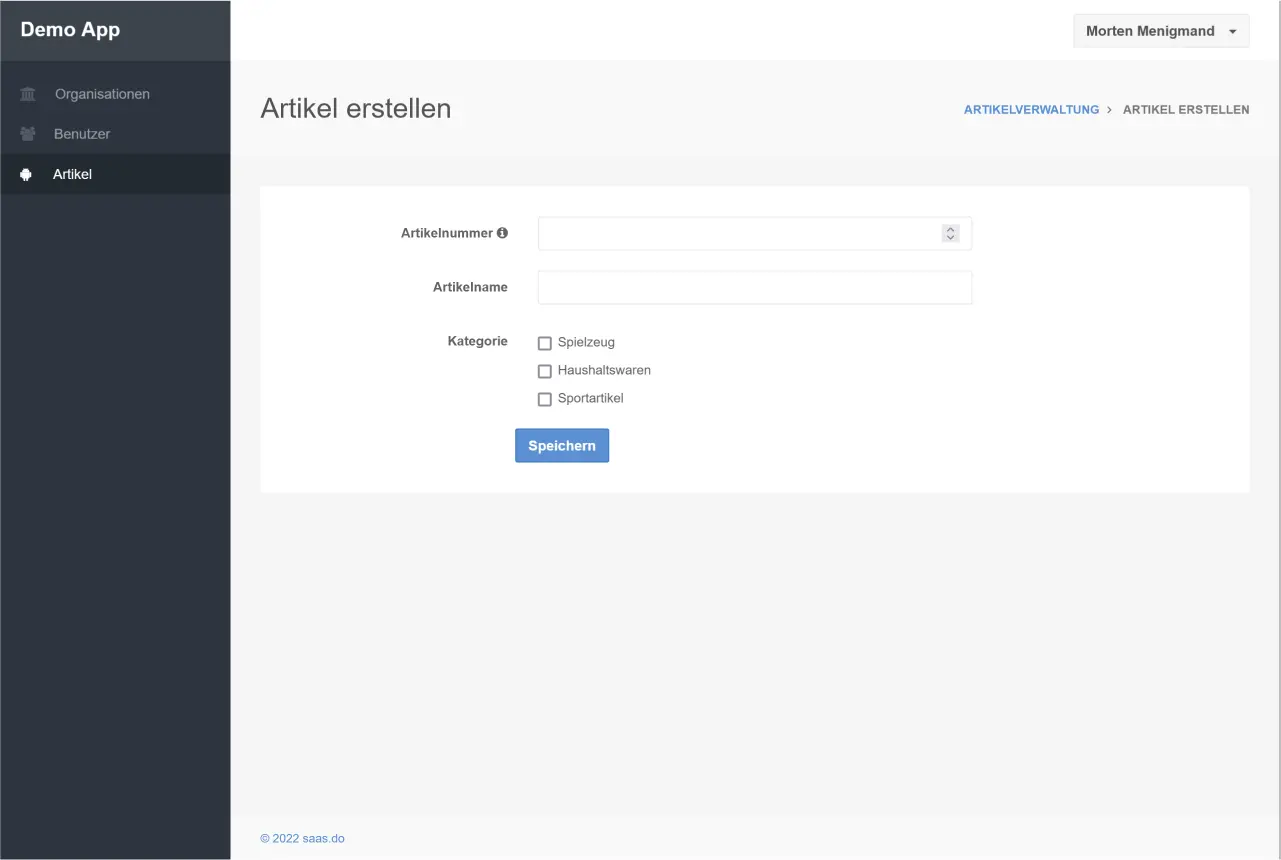Click into the Artikelname text field

754,288
